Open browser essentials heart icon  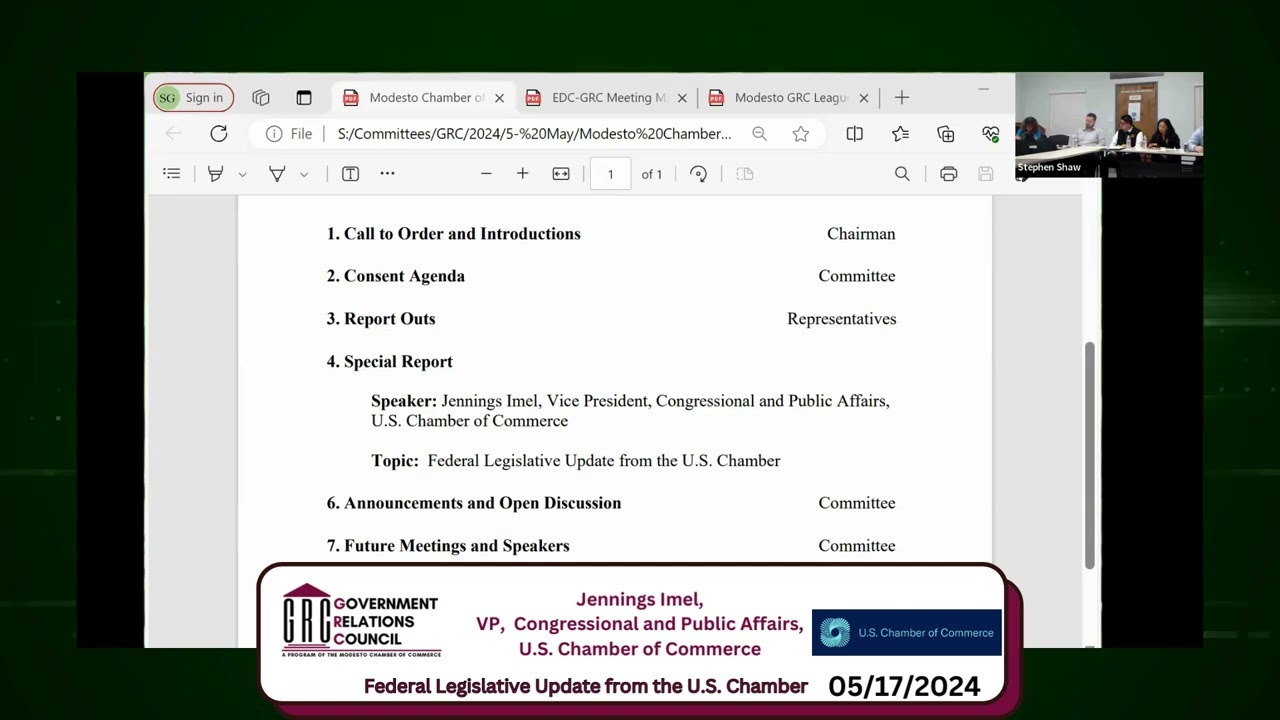point(991,134)
